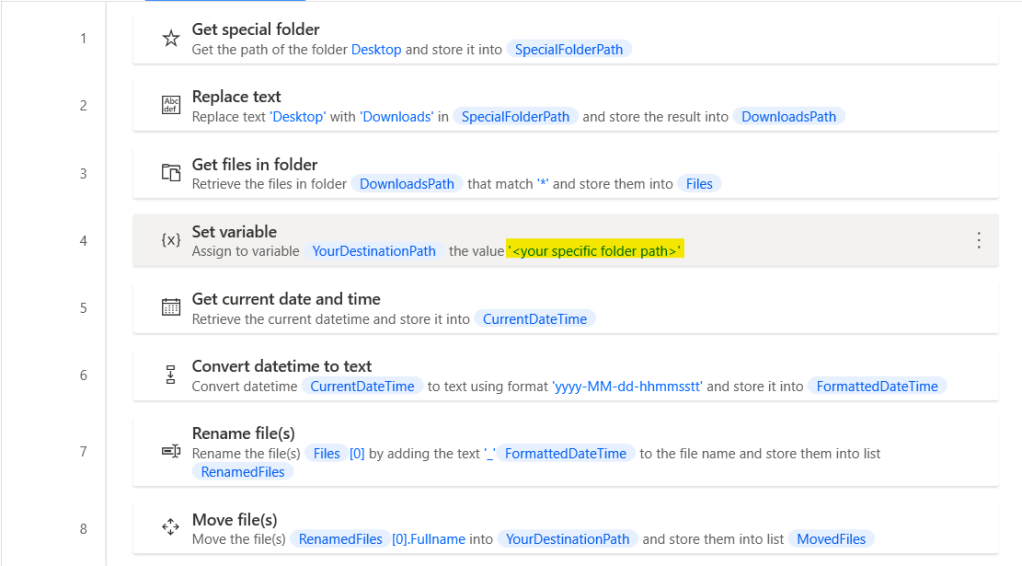Open the three-dot menu on Set variable
Image resolution: width=1022 pixels, height=566 pixels.
click(x=978, y=240)
